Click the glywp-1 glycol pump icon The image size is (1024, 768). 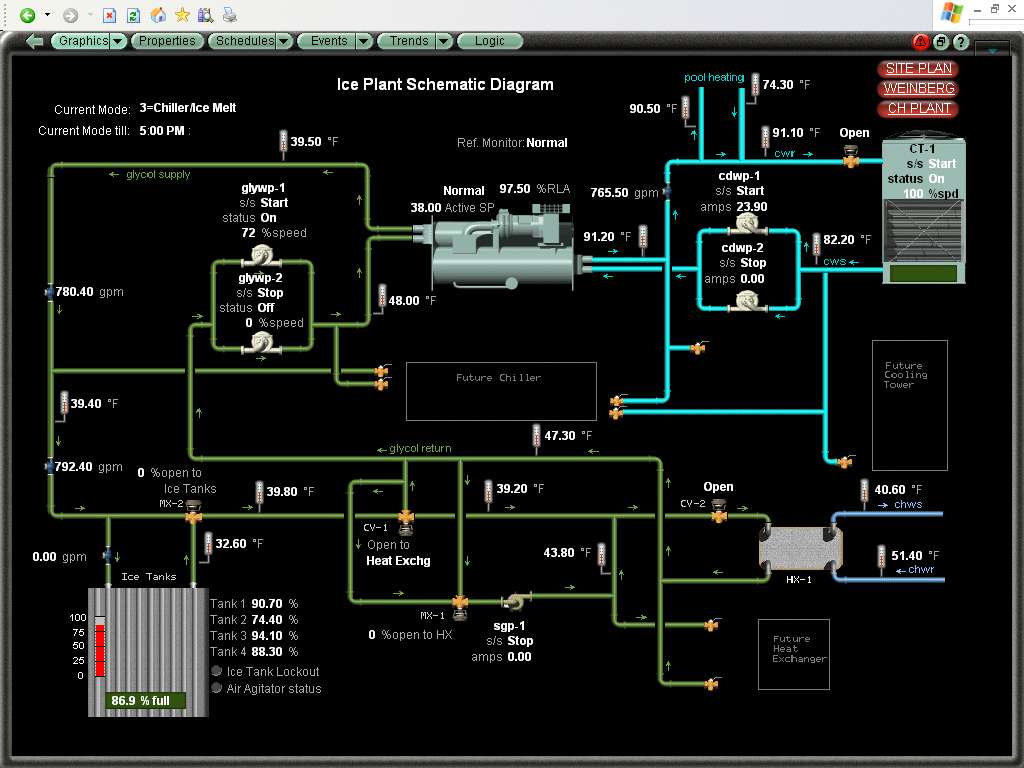click(x=263, y=254)
